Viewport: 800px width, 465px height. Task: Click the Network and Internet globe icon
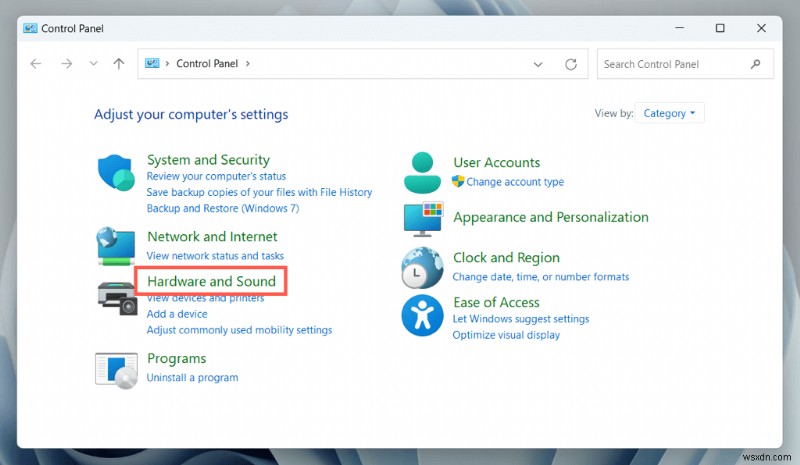116,246
